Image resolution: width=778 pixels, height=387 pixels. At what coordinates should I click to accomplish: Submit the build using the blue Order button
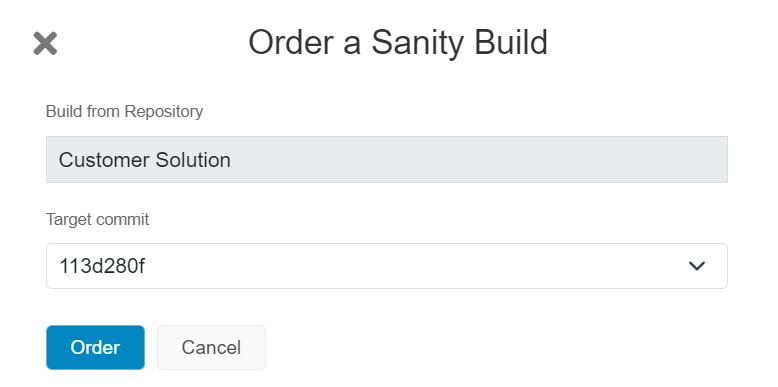95,347
